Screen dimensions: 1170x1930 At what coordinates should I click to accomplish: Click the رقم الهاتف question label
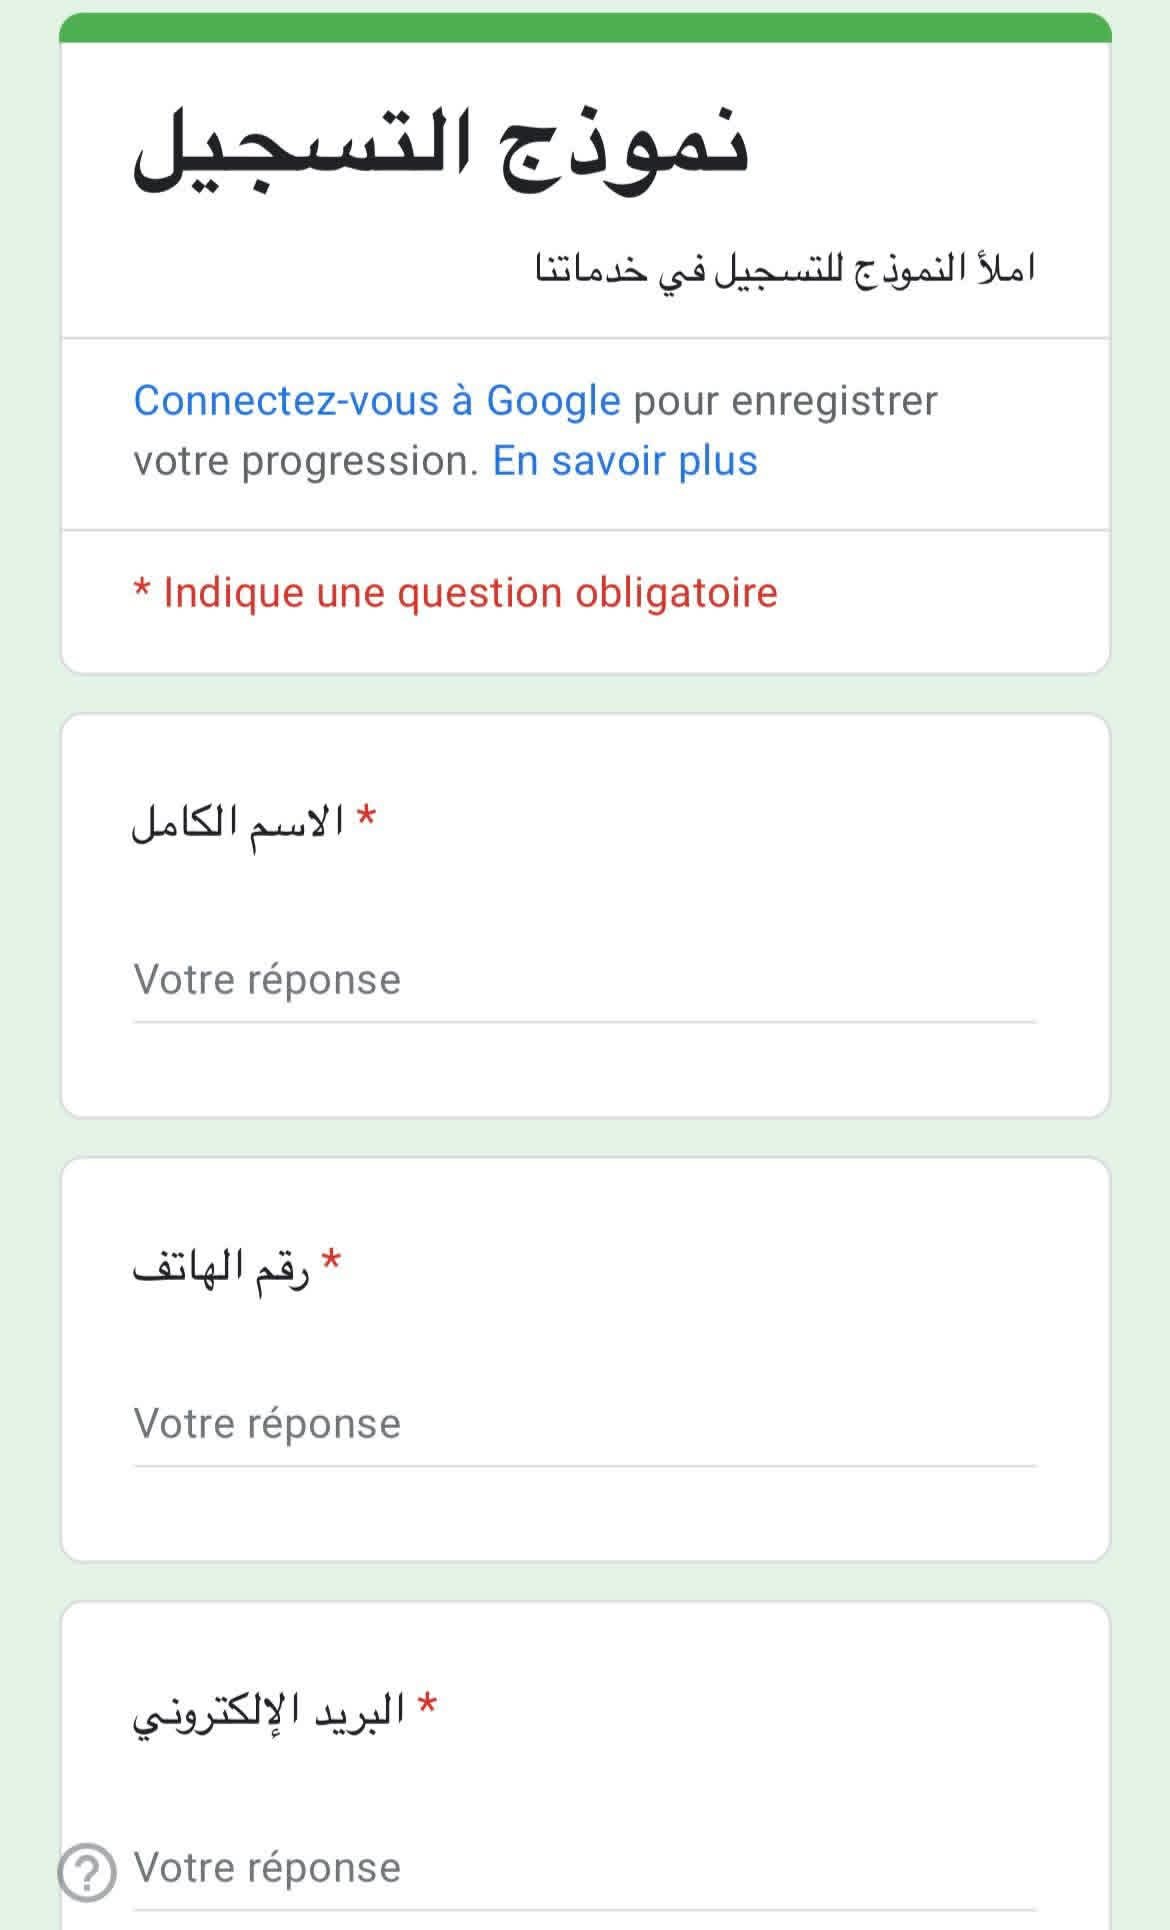221,1268
